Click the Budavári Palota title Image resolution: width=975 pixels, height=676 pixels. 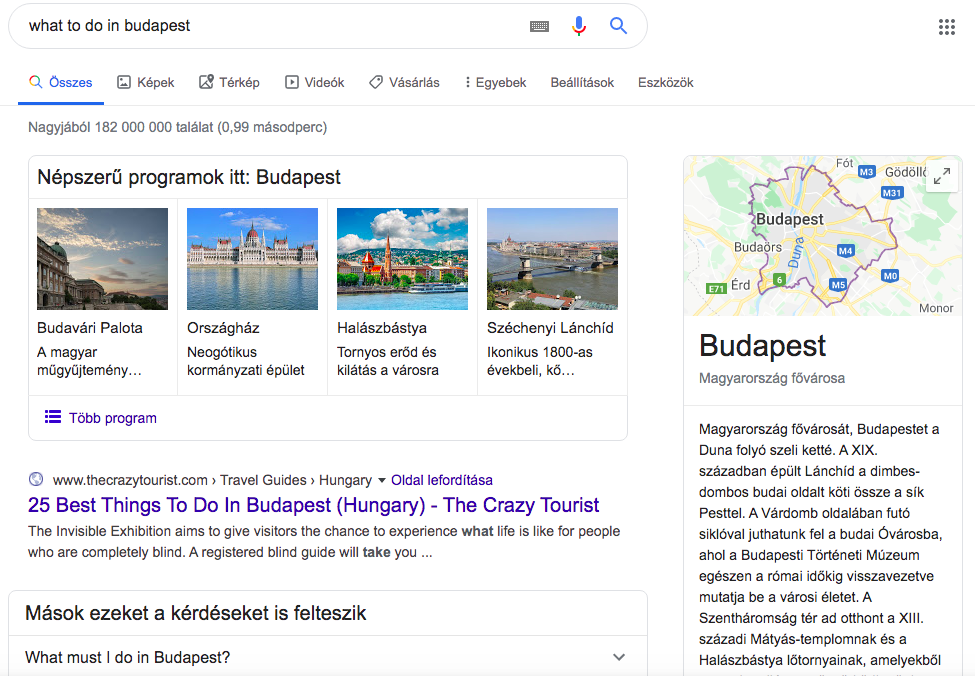(x=90, y=328)
